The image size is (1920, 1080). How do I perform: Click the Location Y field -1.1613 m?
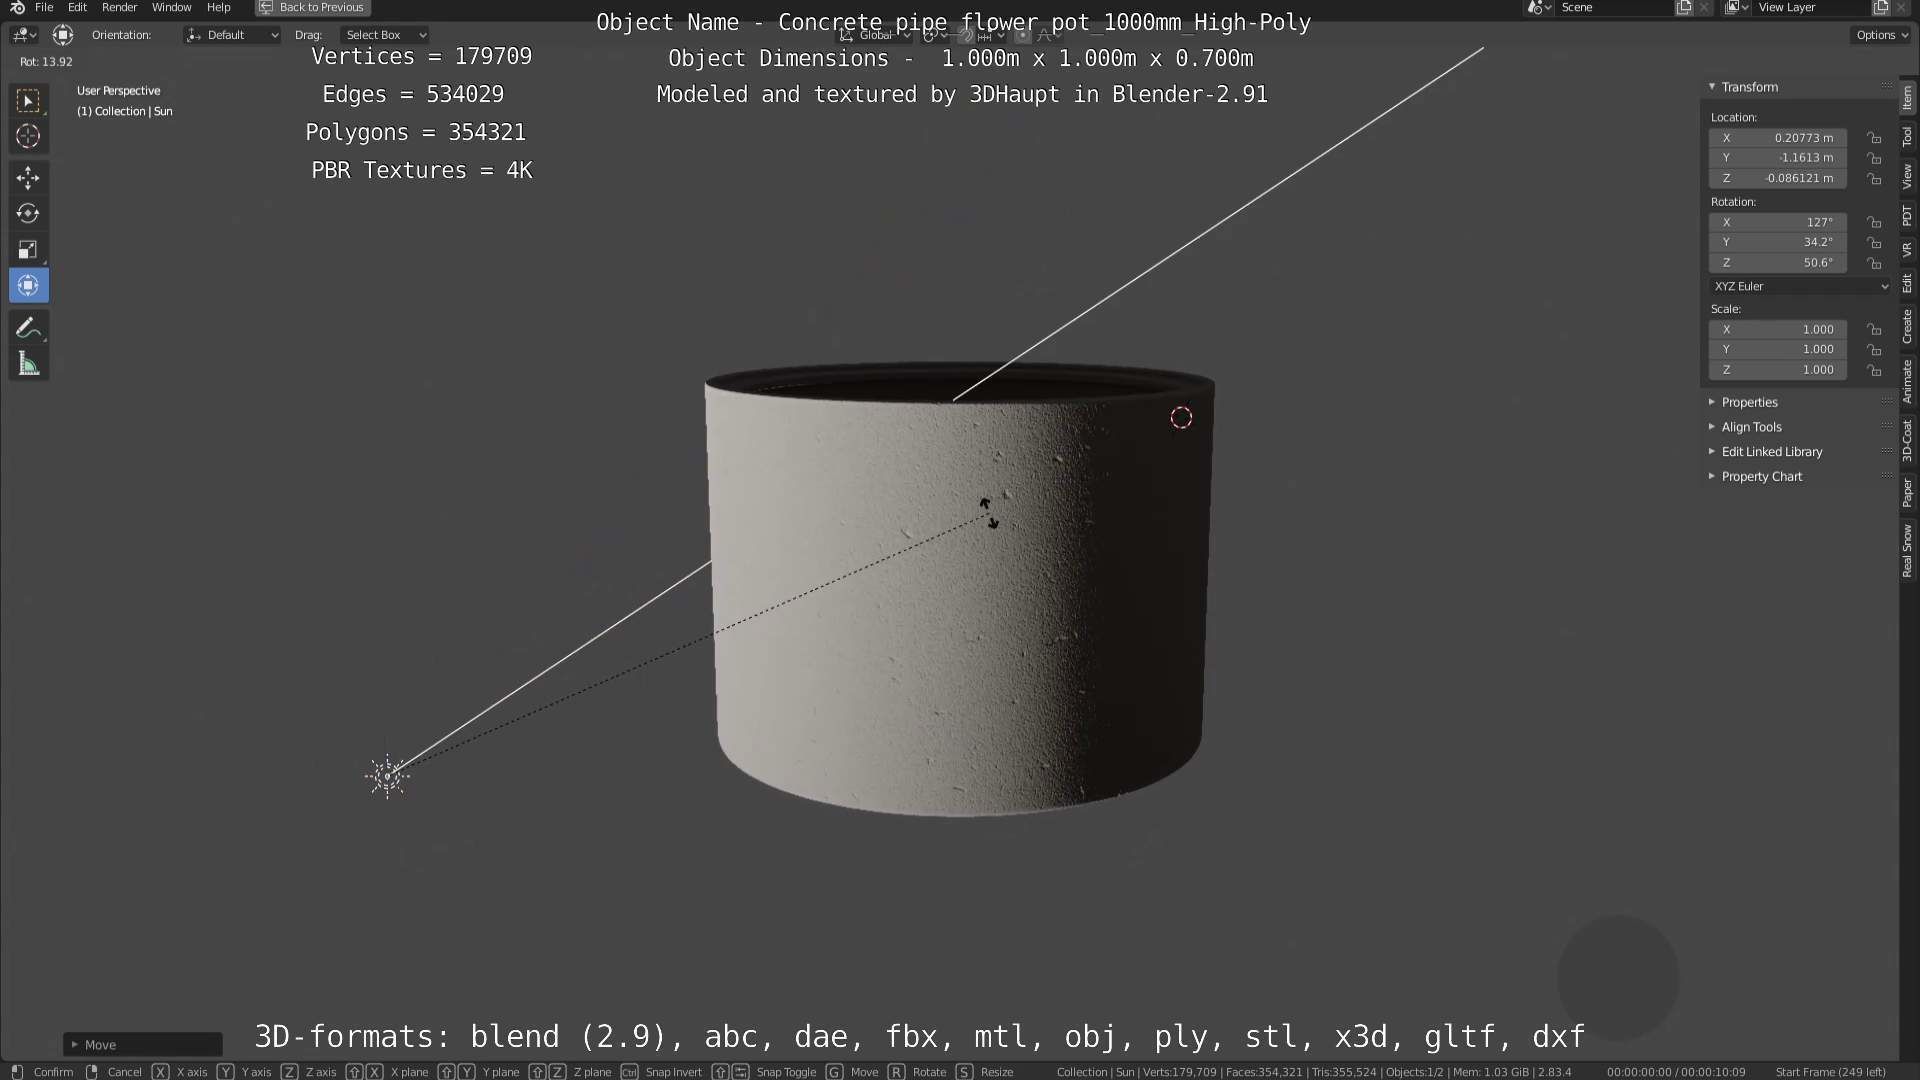click(x=1777, y=158)
